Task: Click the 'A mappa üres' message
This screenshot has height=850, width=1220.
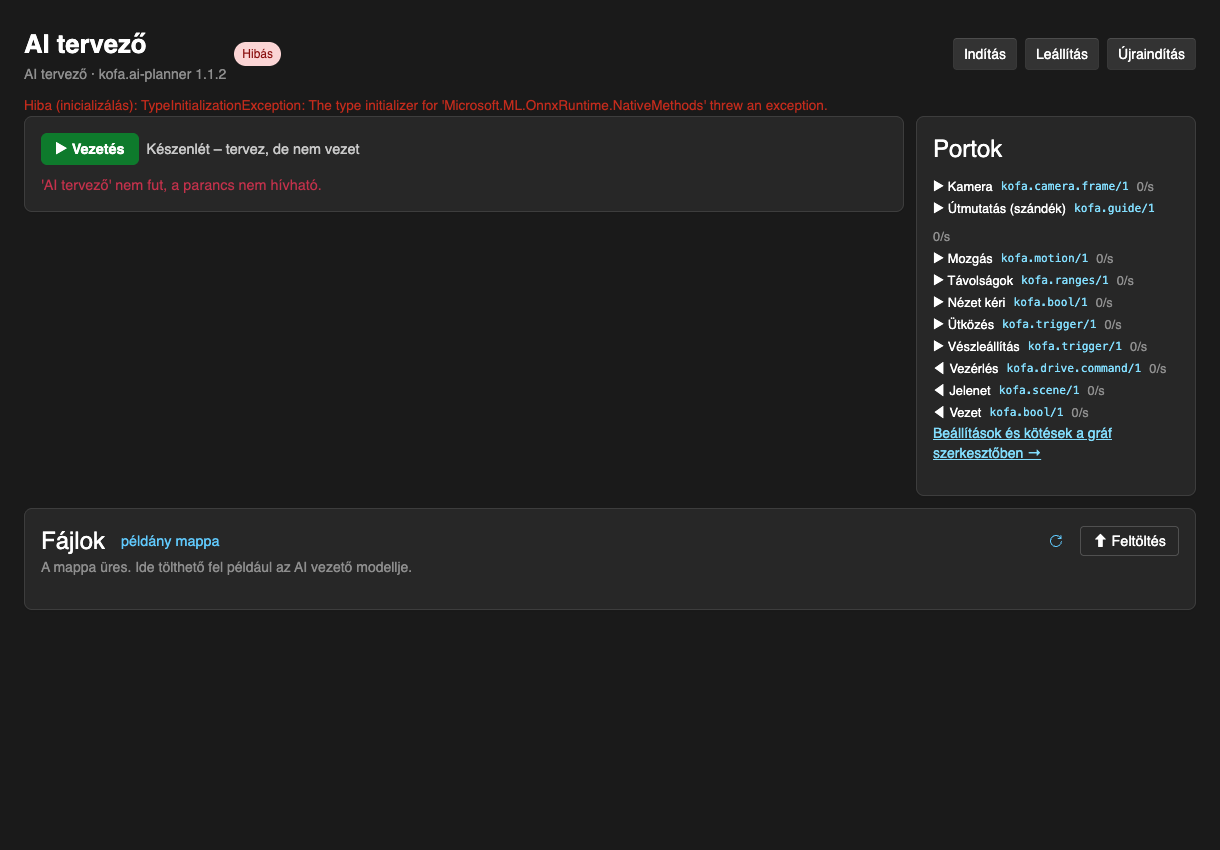Action: point(226,567)
